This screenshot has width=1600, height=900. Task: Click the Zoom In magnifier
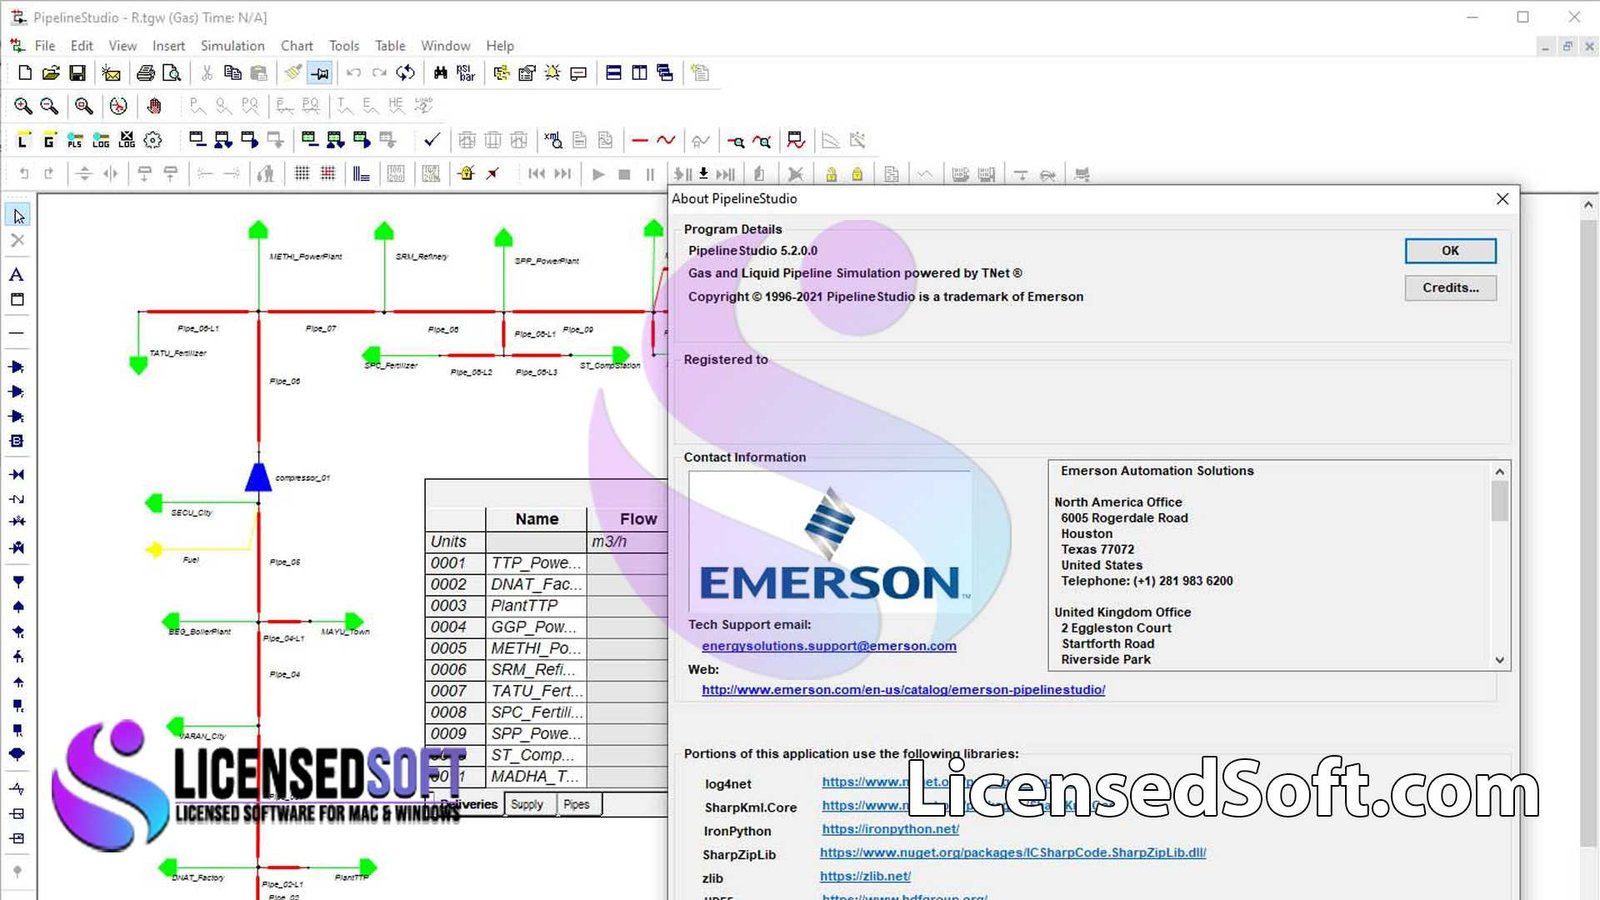(x=23, y=106)
